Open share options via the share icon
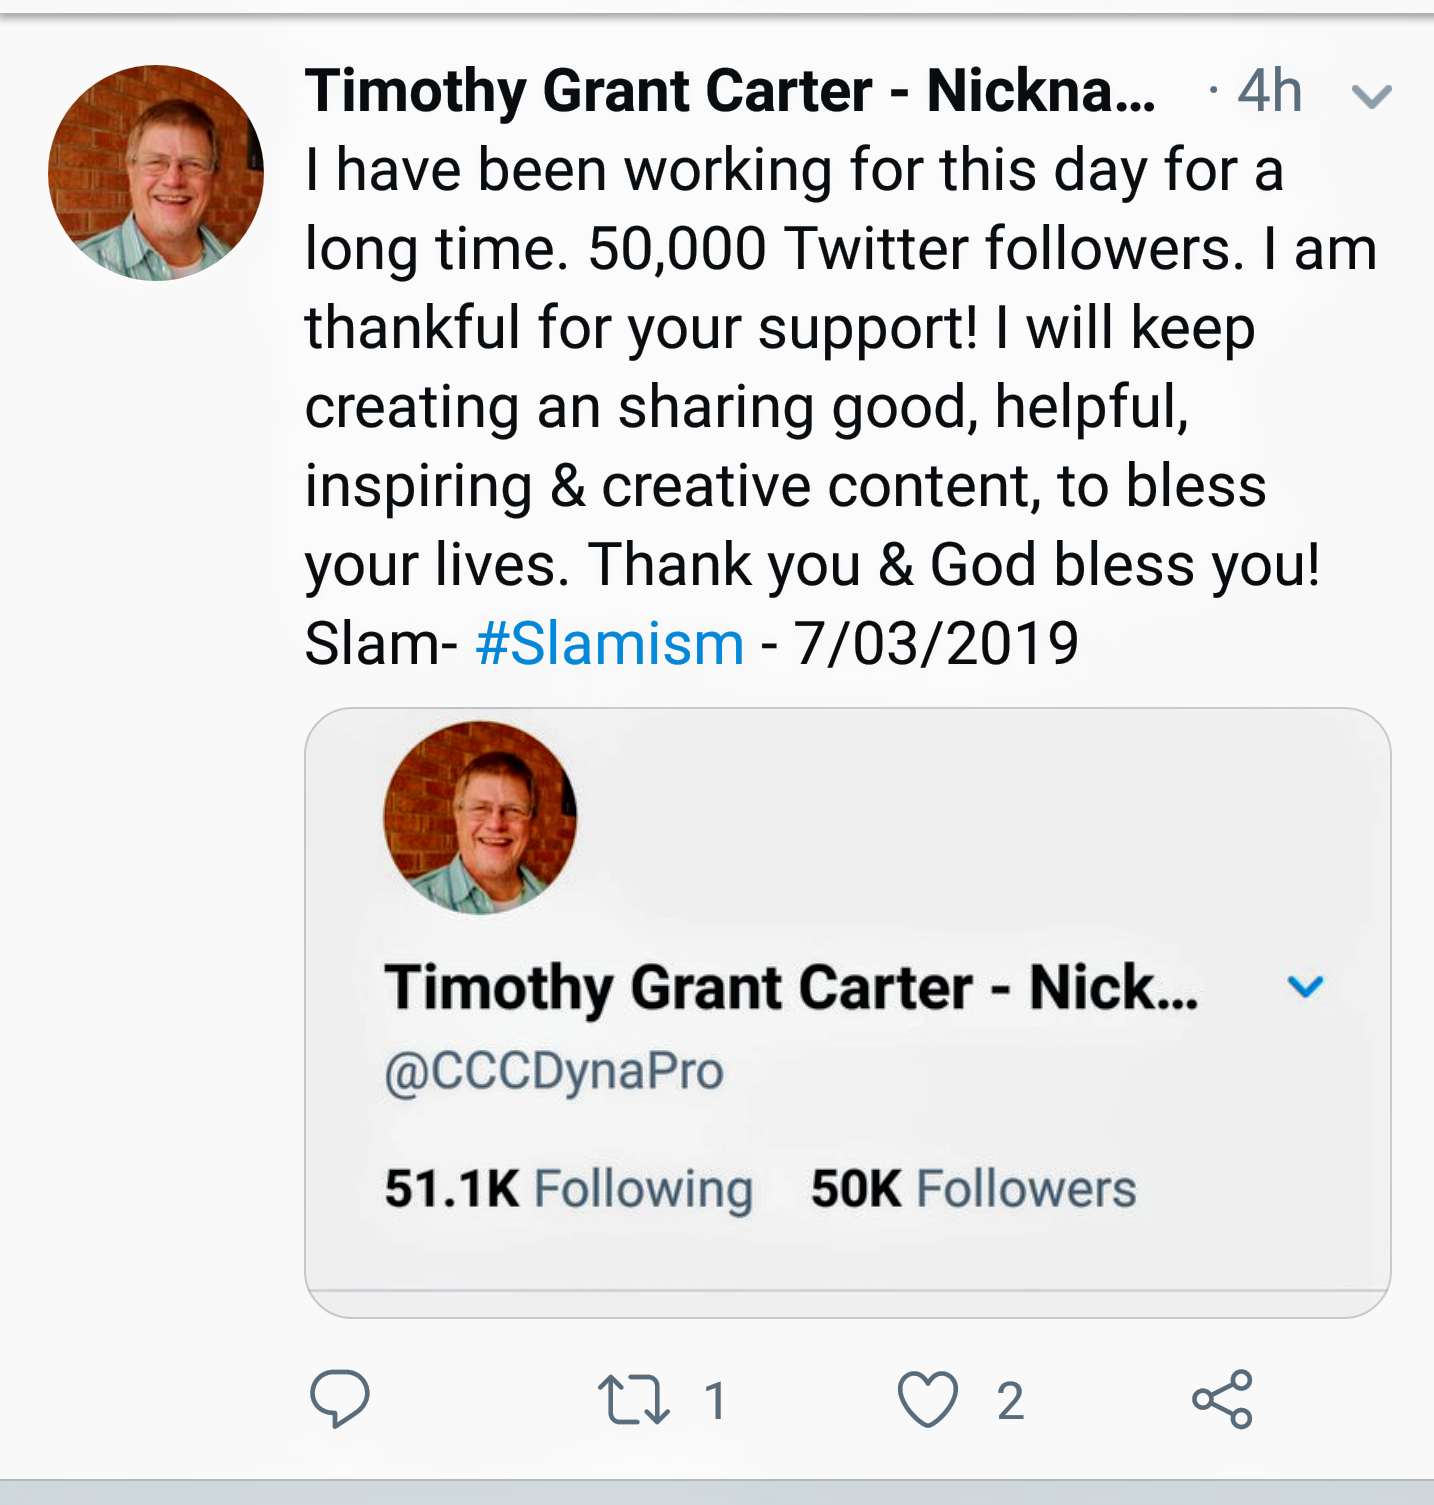 pos(1222,1399)
